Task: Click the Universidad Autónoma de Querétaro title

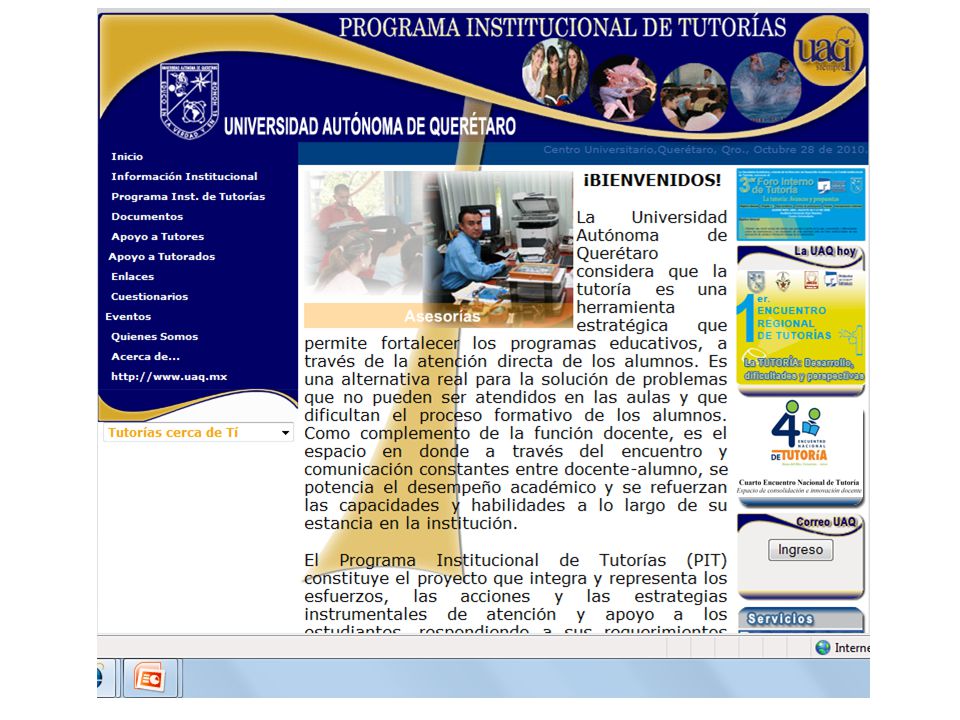Action: click(370, 126)
